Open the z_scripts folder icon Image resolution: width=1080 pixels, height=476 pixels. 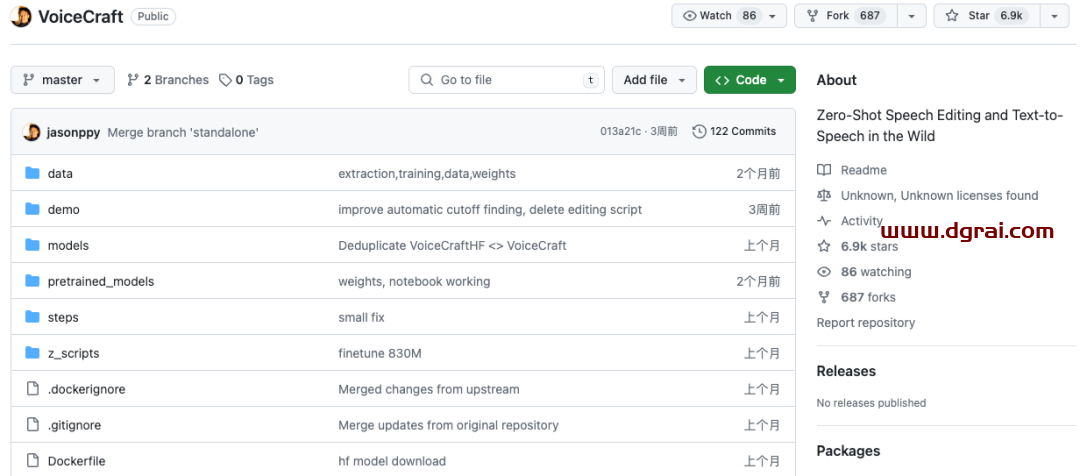pyautogui.click(x=32, y=353)
